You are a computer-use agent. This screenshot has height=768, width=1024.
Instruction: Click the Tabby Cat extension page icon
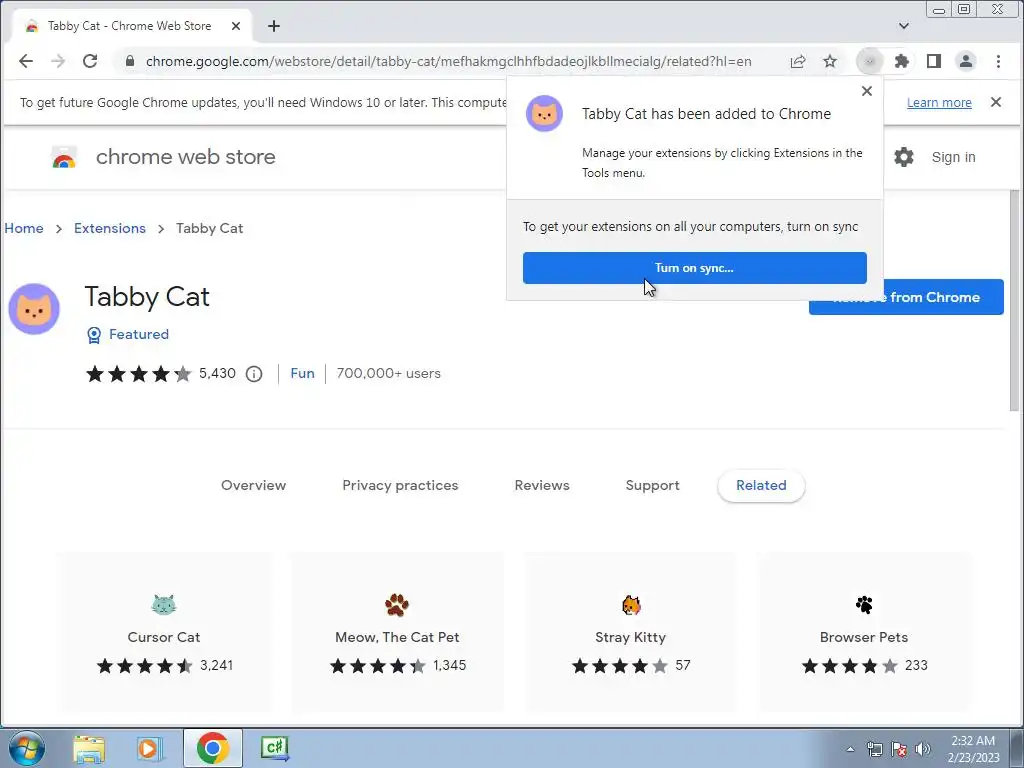[x=34, y=309]
